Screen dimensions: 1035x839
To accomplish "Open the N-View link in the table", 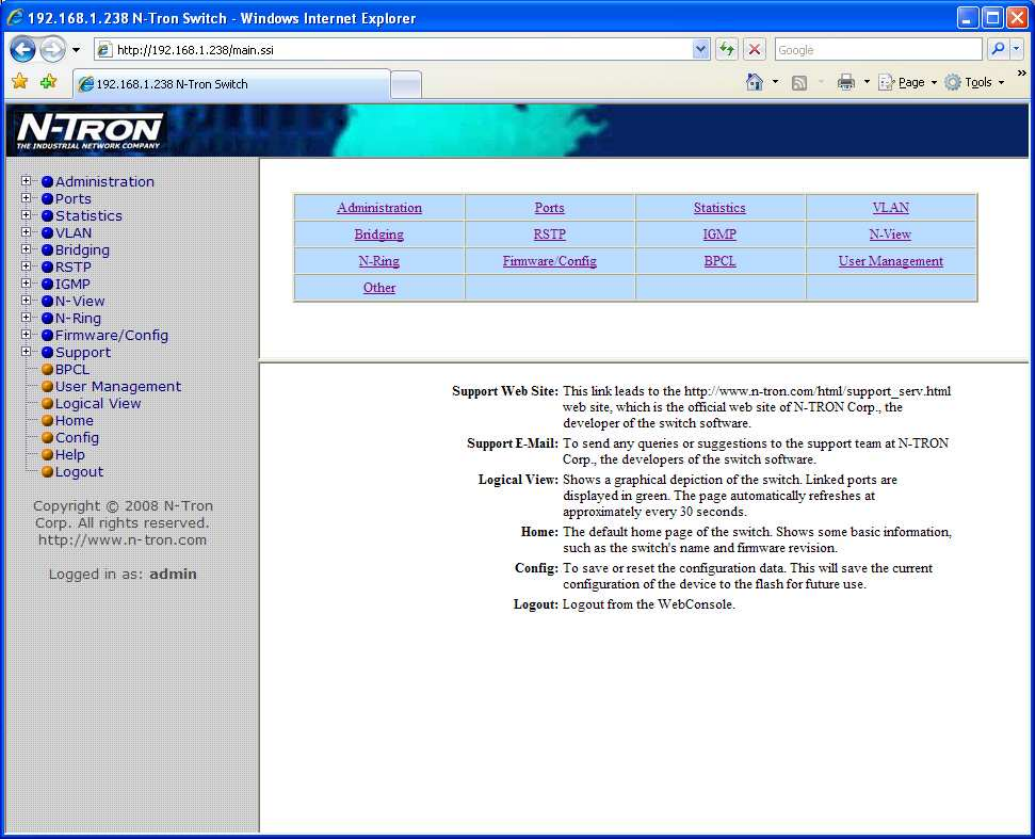I will [890, 234].
